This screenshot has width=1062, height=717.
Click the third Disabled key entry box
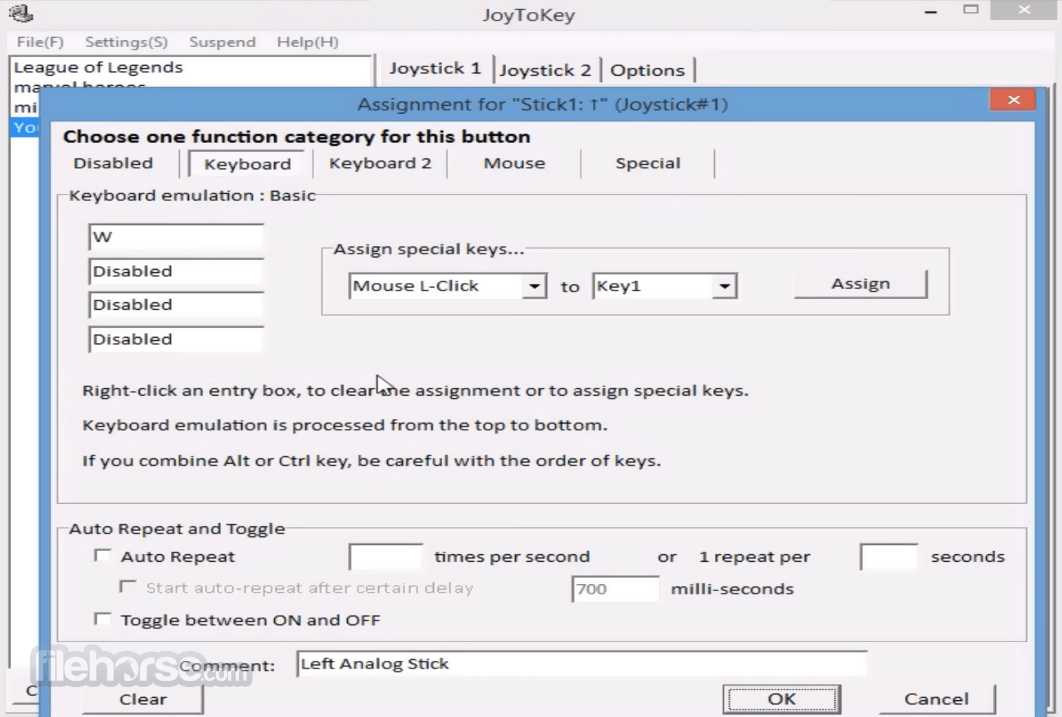(x=176, y=305)
